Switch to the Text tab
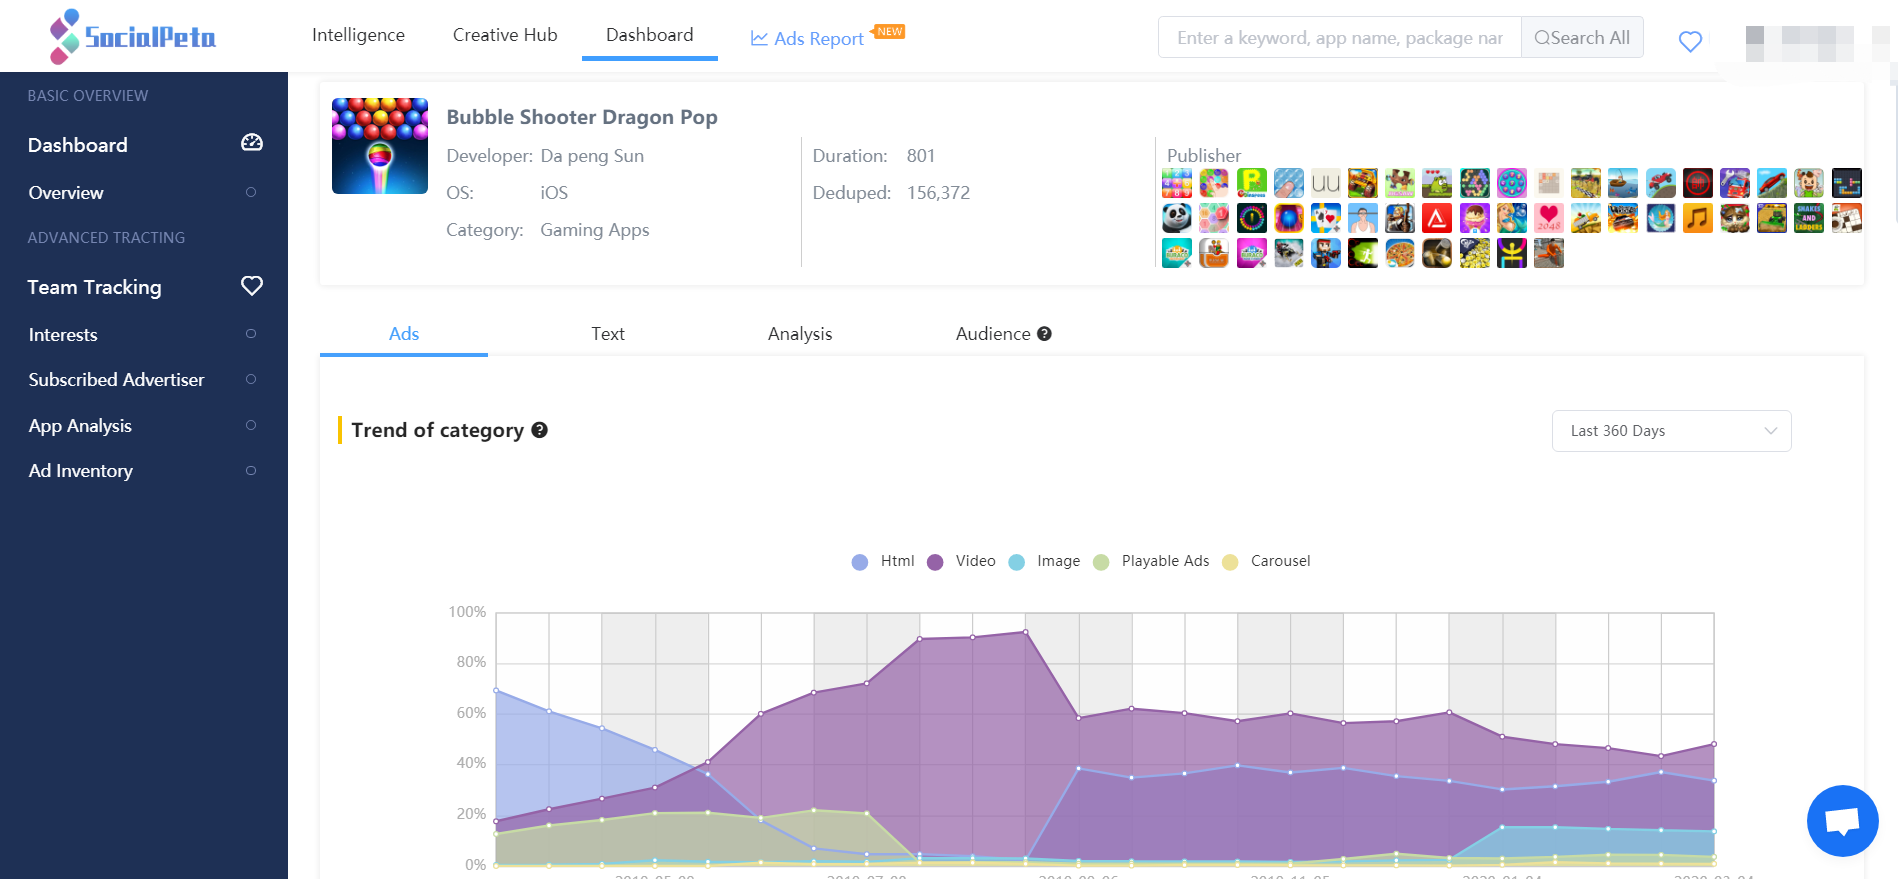This screenshot has height=879, width=1898. point(607,334)
